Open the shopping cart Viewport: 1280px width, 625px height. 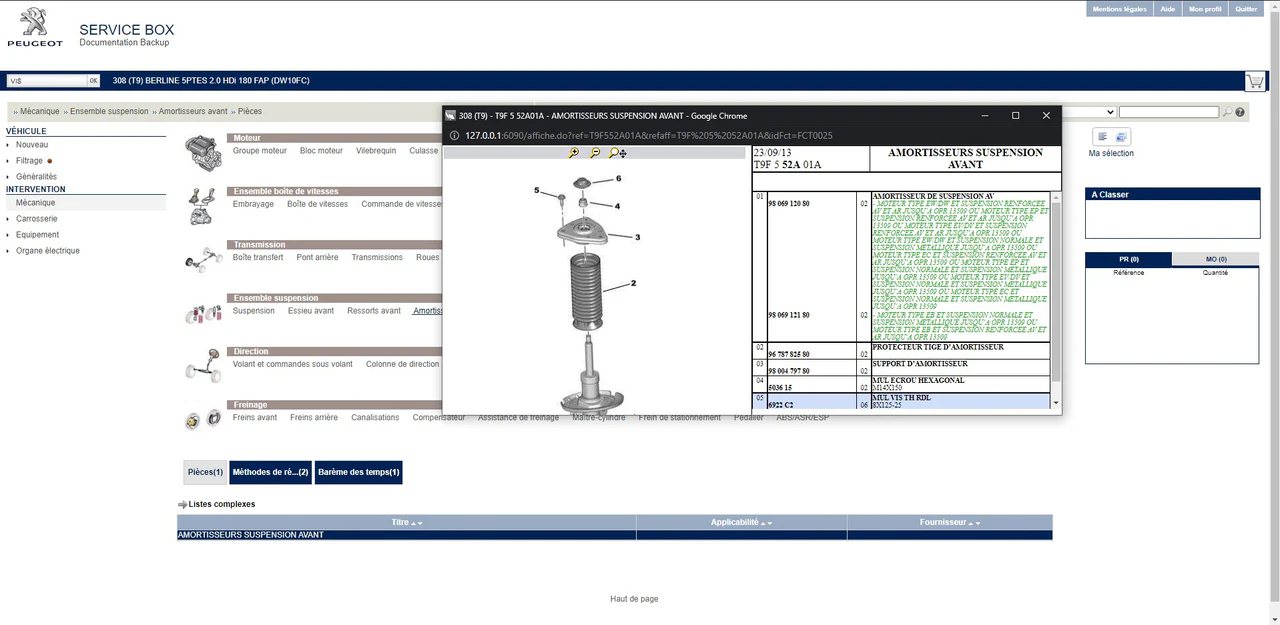[1255, 80]
